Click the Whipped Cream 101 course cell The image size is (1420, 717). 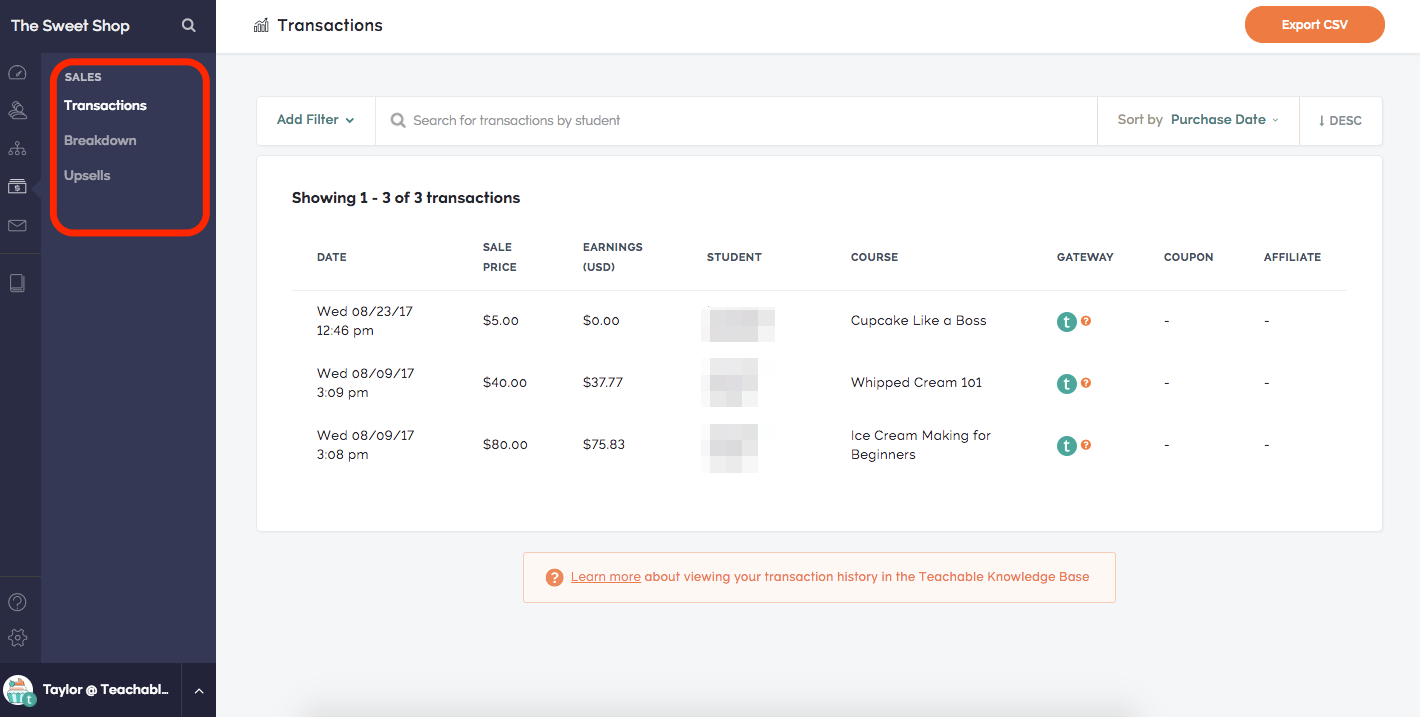(x=916, y=383)
